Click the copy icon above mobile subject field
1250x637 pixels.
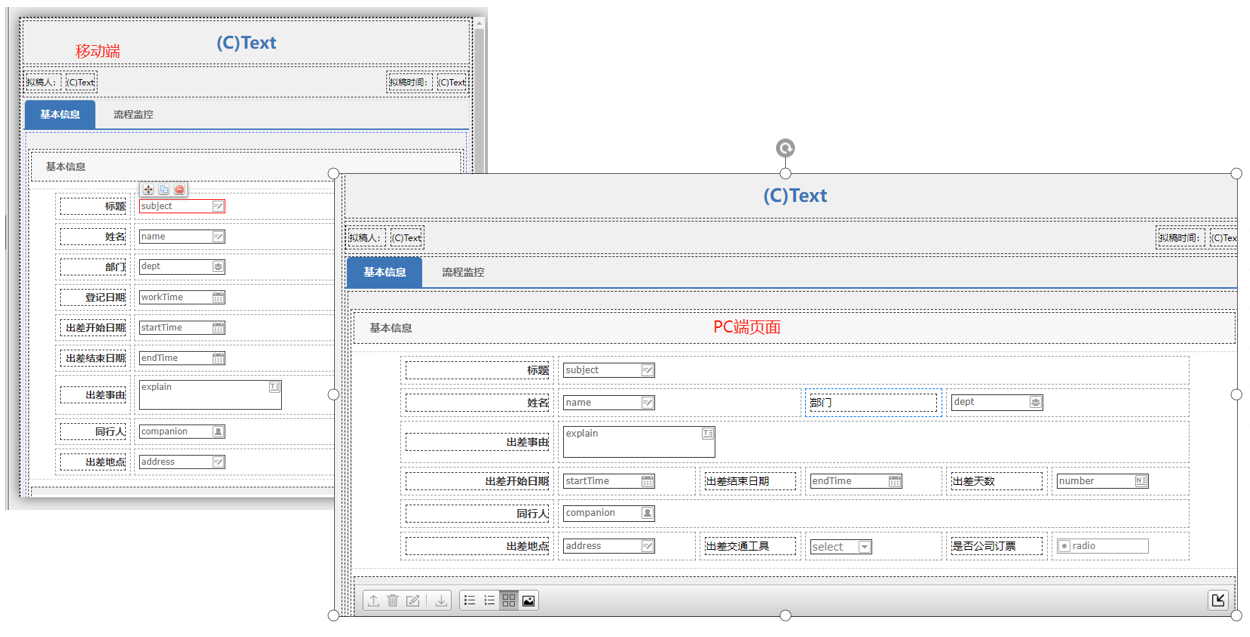164,189
